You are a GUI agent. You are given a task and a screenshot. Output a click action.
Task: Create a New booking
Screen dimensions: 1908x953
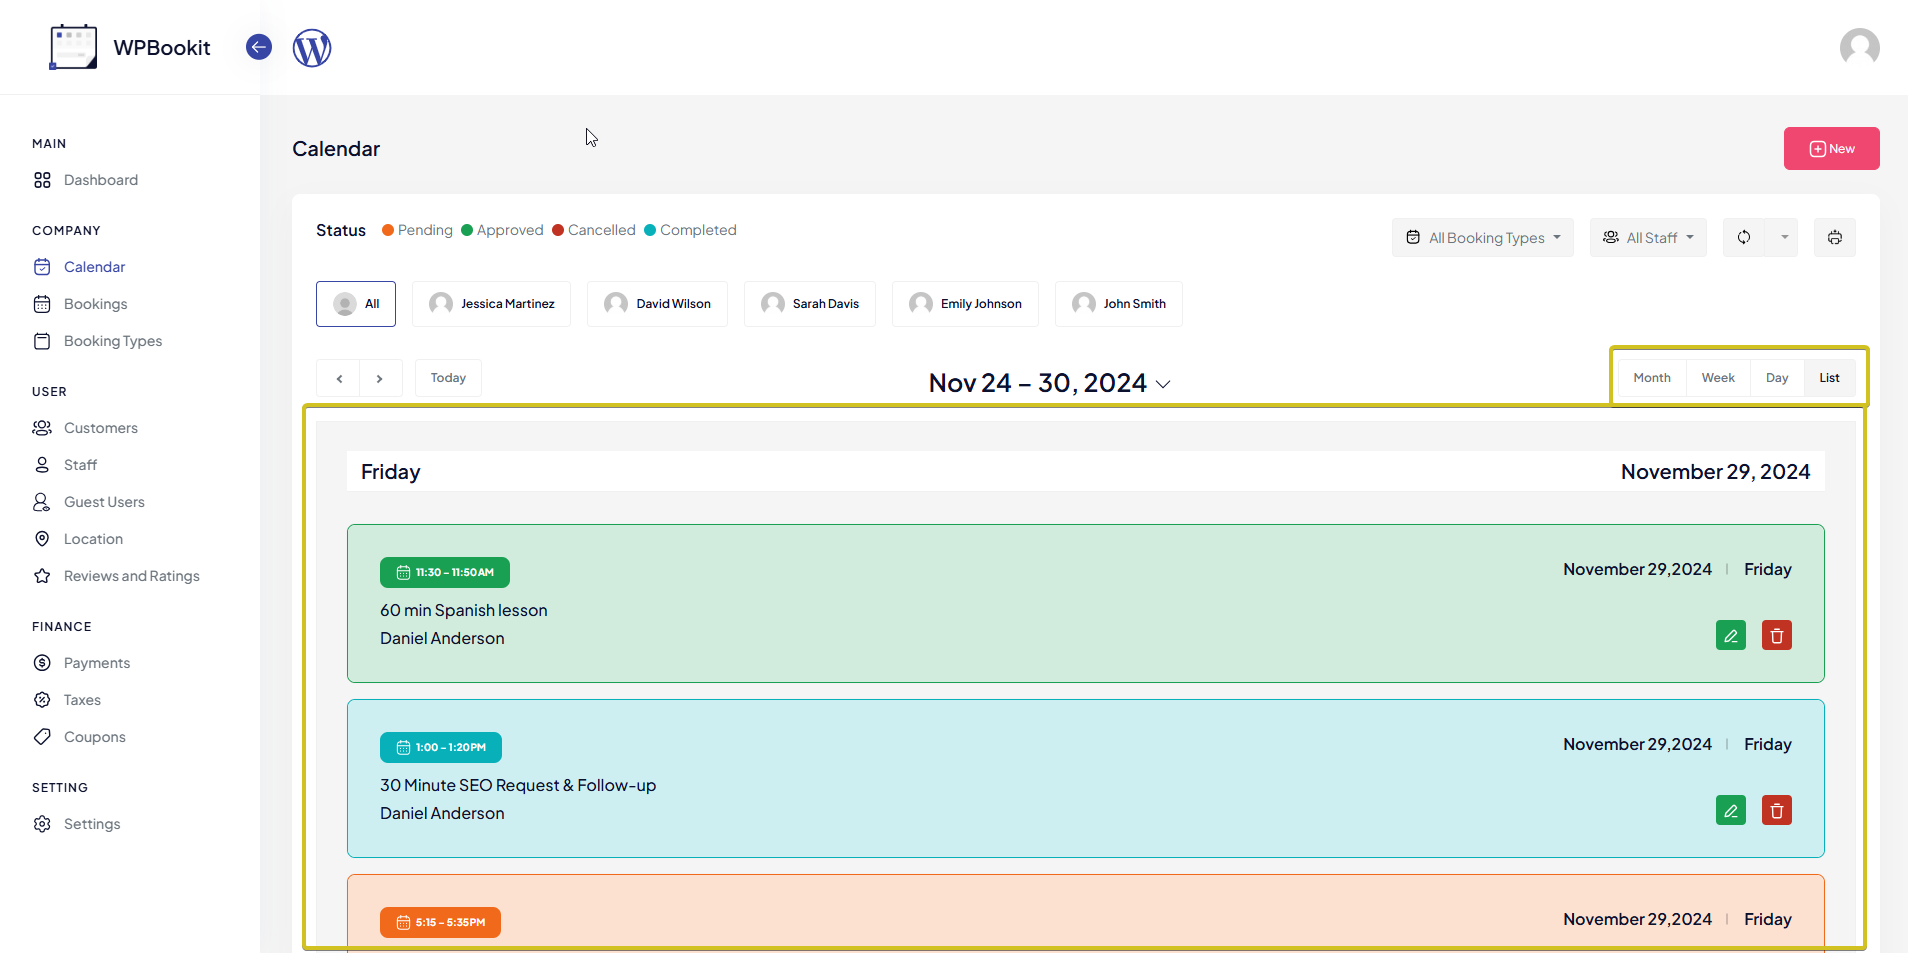coord(1831,149)
